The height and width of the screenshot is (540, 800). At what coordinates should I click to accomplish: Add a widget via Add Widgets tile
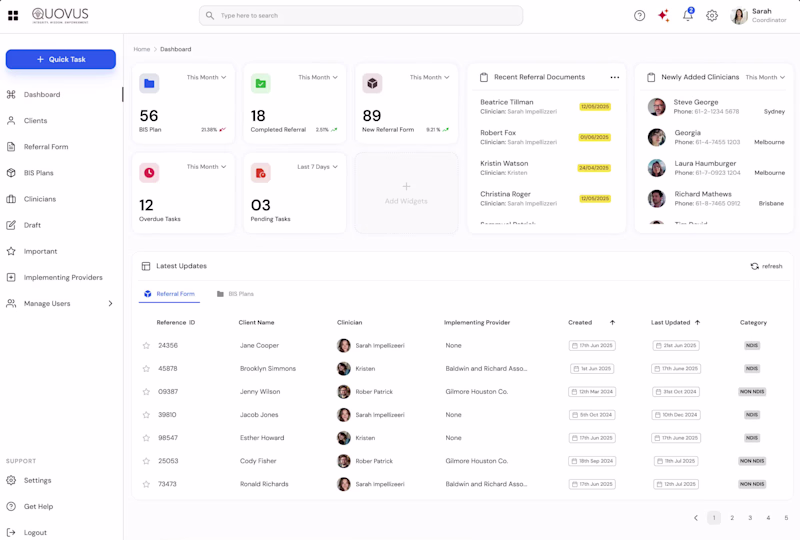pyautogui.click(x=406, y=193)
